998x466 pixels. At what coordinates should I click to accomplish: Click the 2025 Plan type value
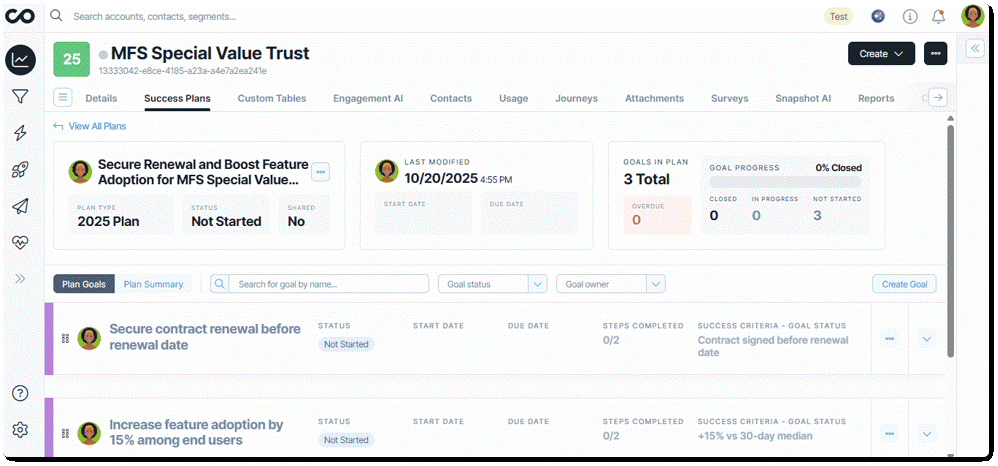[108, 222]
